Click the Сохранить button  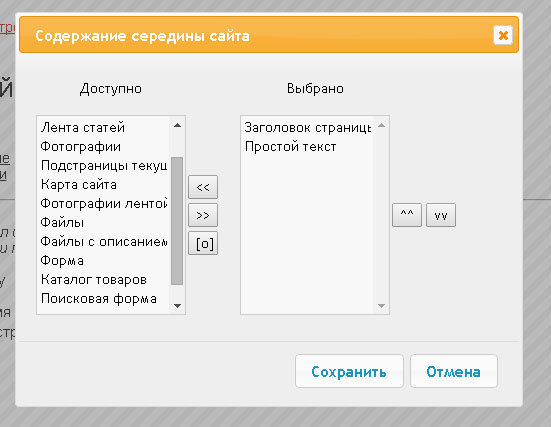click(x=349, y=371)
